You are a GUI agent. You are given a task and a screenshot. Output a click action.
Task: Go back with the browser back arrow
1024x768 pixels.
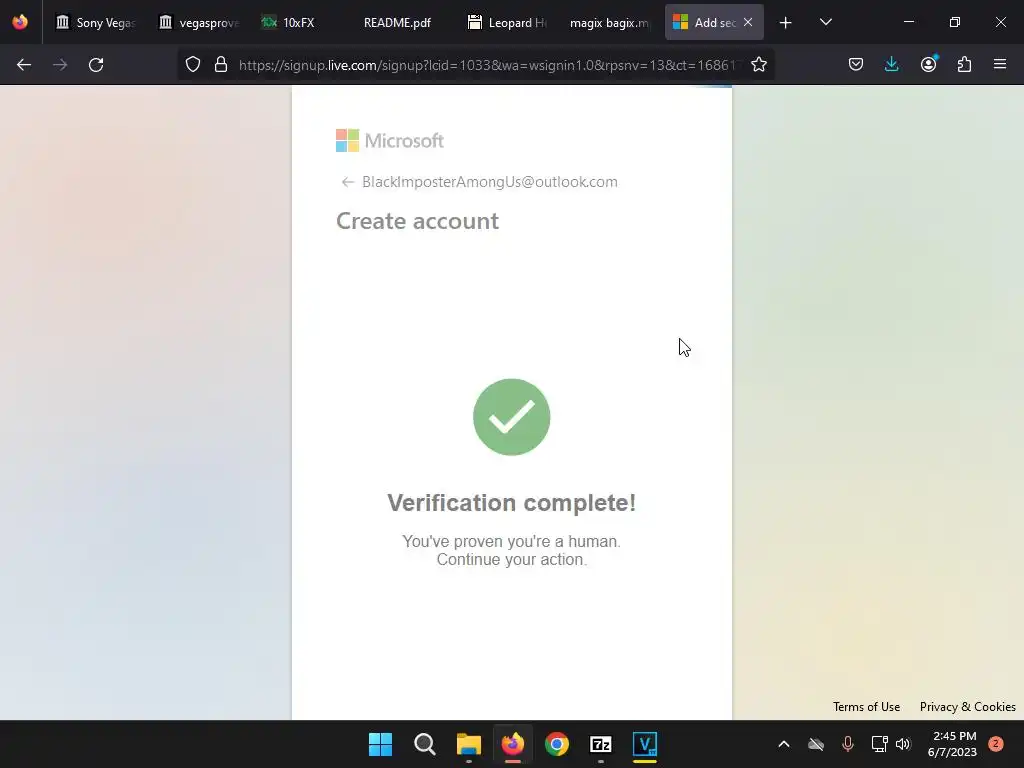click(24, 65)
